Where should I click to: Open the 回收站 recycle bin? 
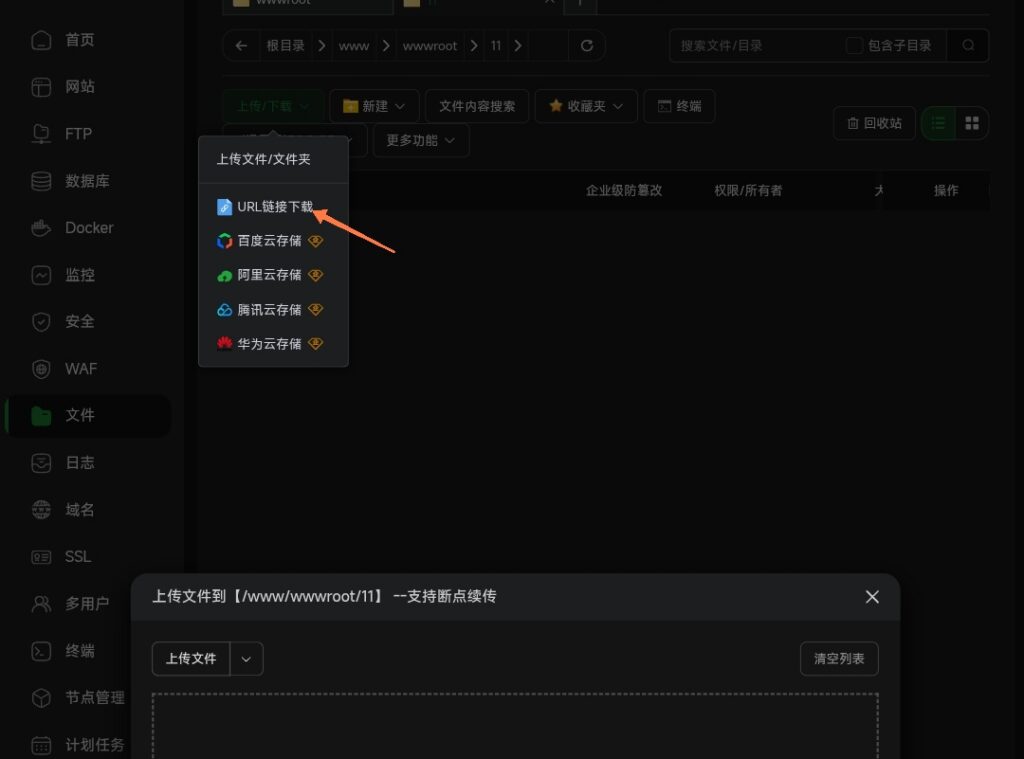pyautogui.click(x=874, y=123)
